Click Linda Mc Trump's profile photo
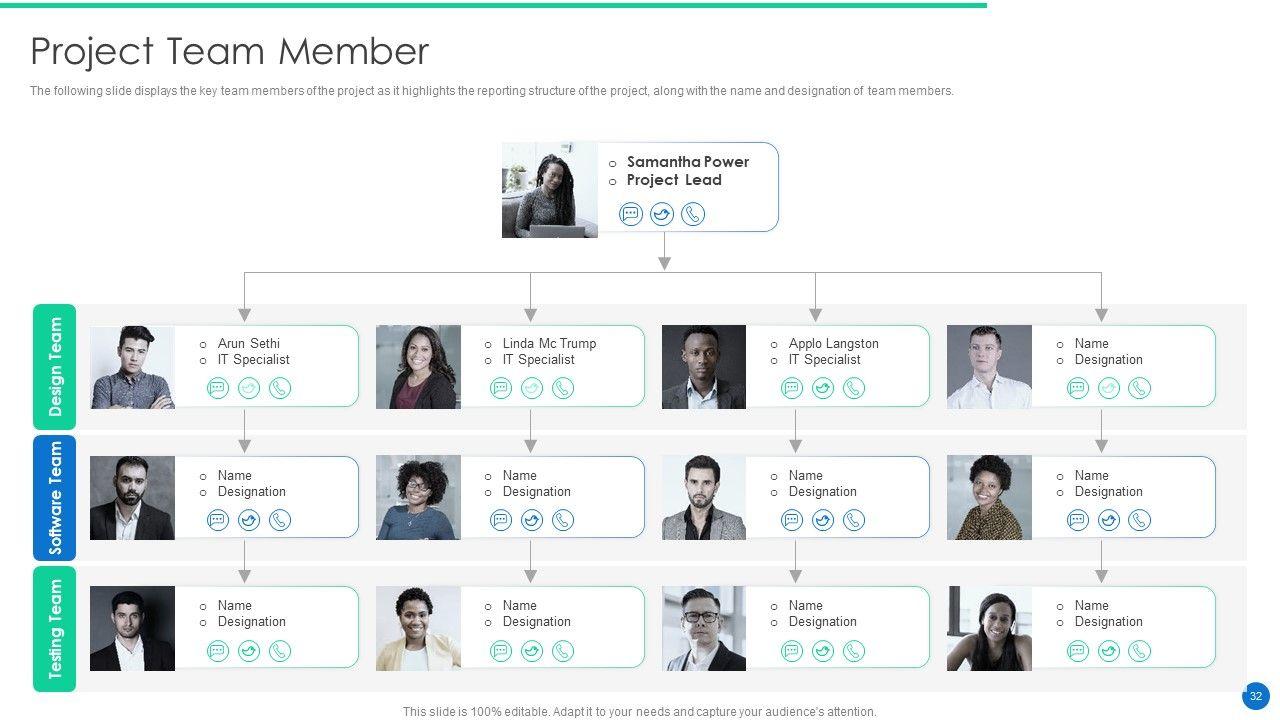Viewport: 1280px width, 720px height. (418, 367)
